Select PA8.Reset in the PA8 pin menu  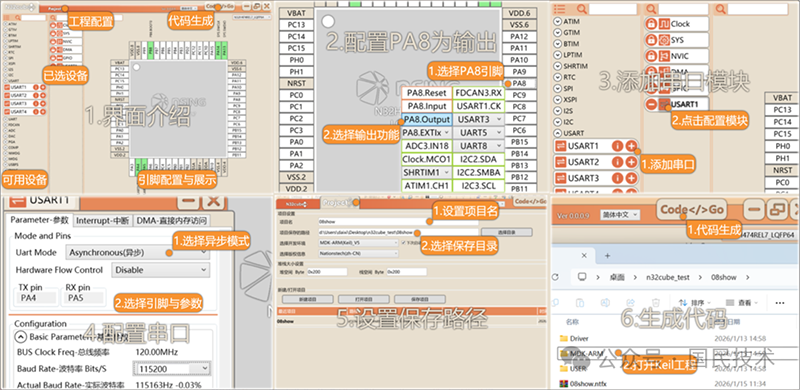(427, 93)
